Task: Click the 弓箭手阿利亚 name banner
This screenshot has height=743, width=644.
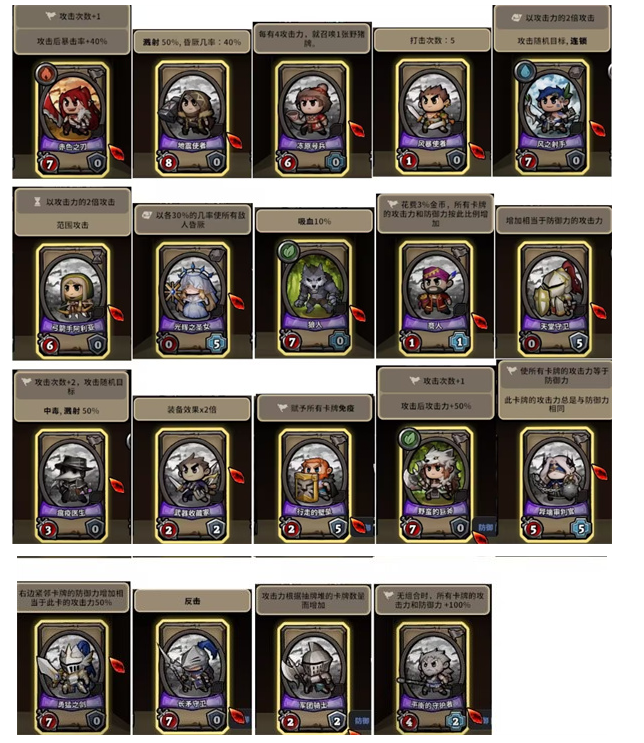Action: [x=72, y=327]
